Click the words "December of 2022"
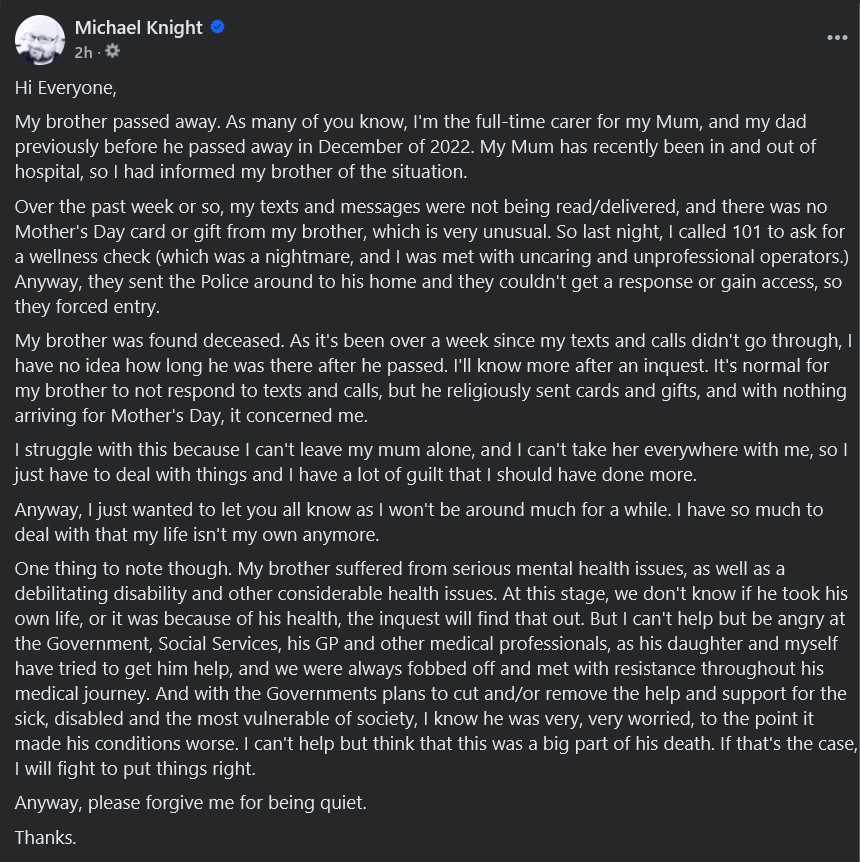The width and height of the screenshot is (860, 862). (394, 147)
